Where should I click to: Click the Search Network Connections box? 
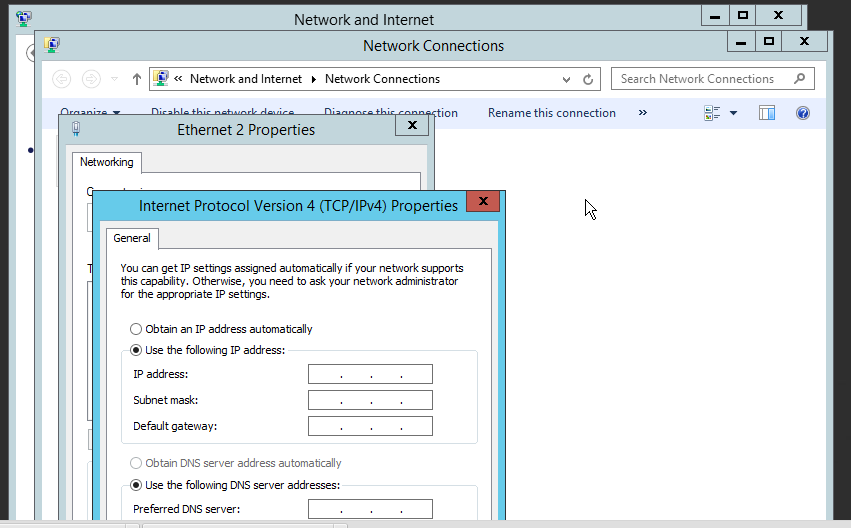712,79
